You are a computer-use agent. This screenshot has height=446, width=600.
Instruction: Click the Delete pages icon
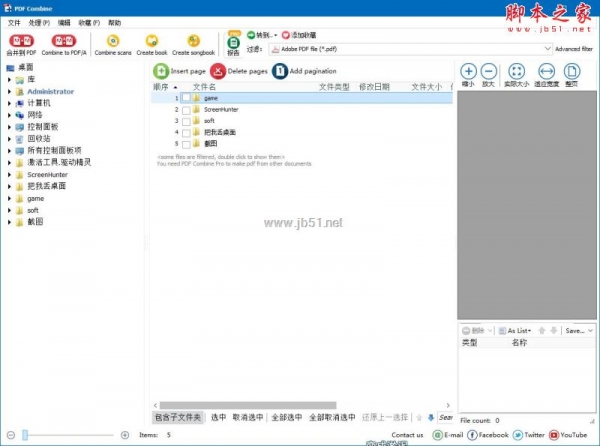[x=218, y=71]
